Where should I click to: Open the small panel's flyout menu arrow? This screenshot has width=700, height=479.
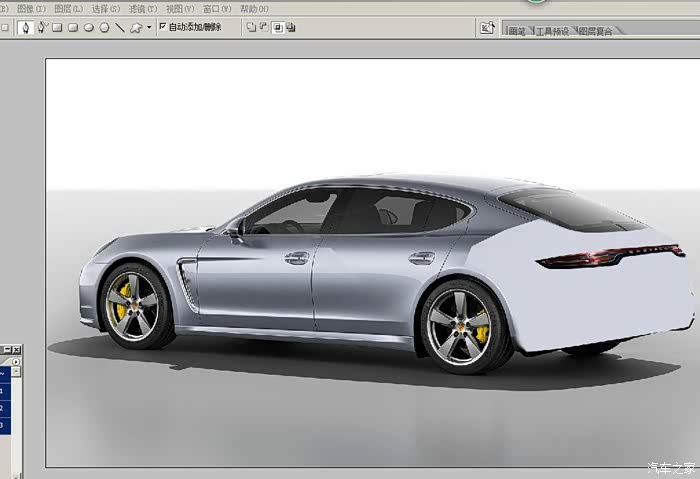coord(15,361)
